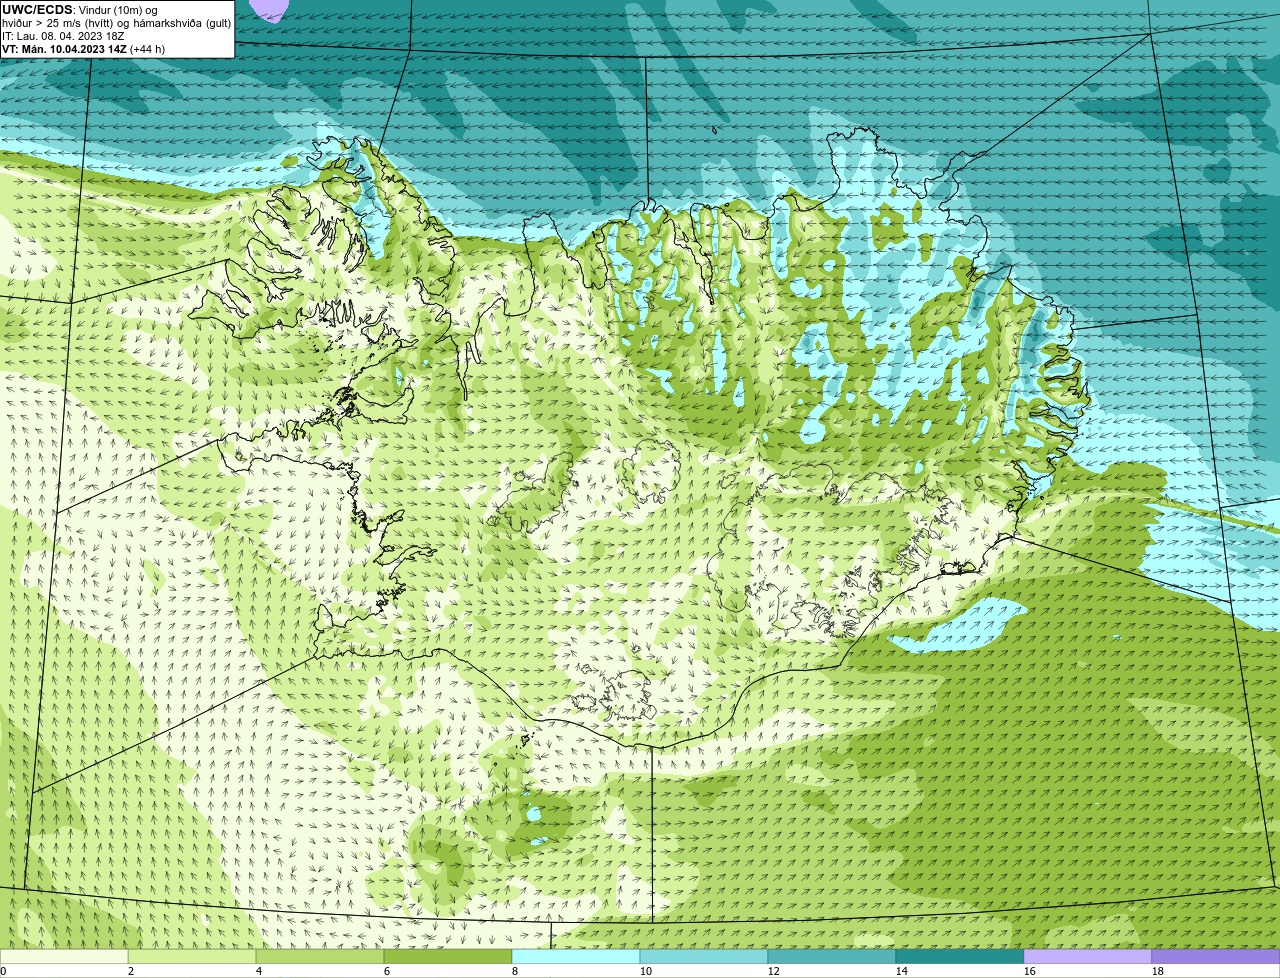
Task: Click the "(+44 h)" forecast offset text
Action: pyautogui.click(x=148, y=49)
